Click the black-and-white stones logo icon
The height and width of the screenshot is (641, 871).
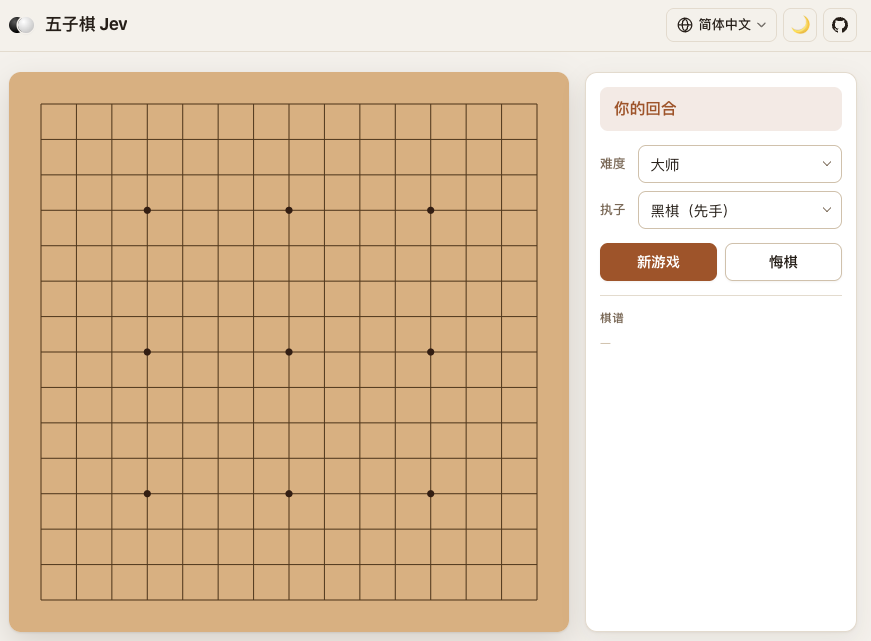pos(22,24)
